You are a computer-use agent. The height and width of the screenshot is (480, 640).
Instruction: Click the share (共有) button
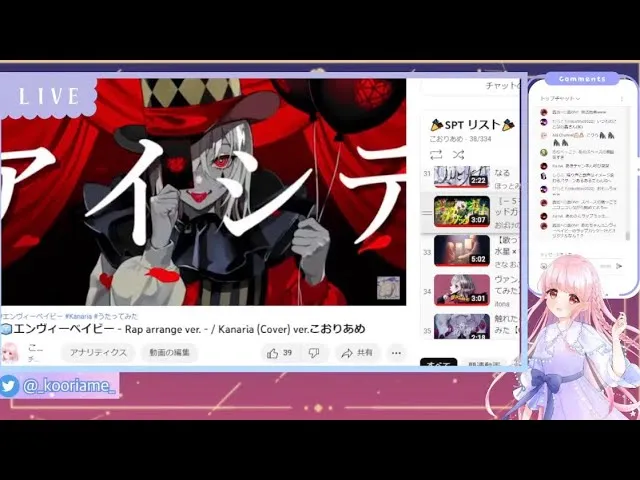pos(356,353)
